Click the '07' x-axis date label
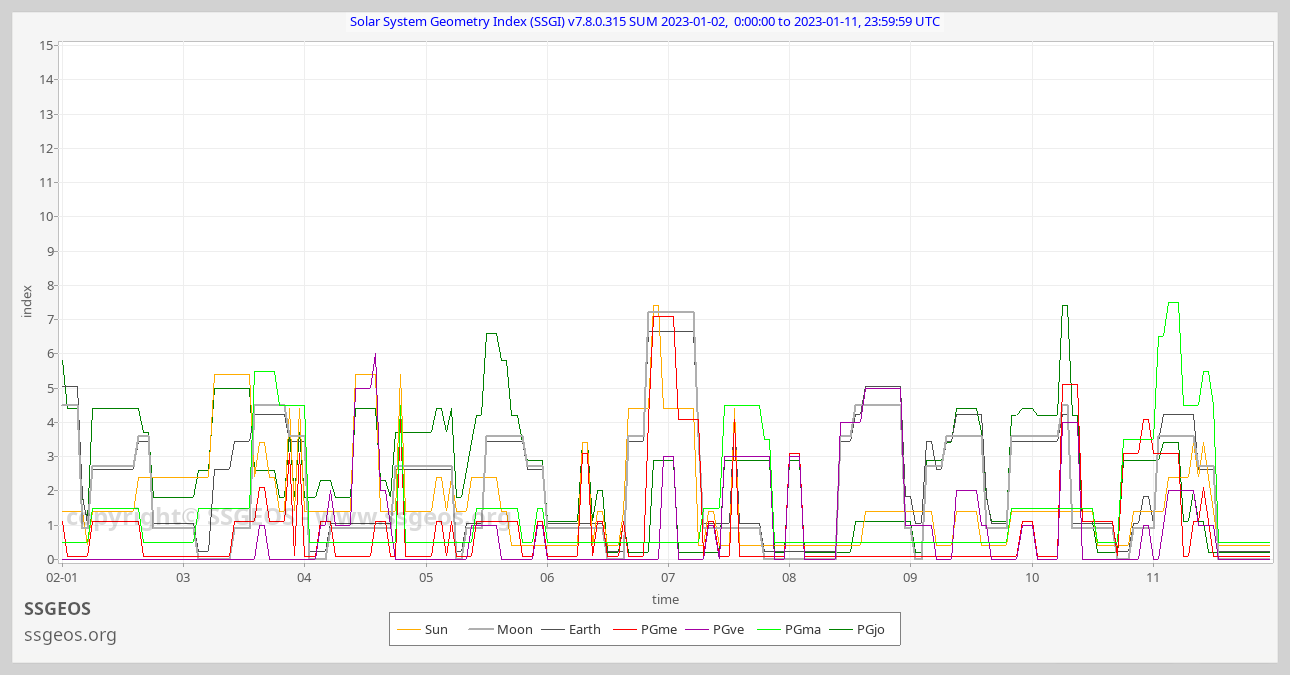 (x=668, y=578)
